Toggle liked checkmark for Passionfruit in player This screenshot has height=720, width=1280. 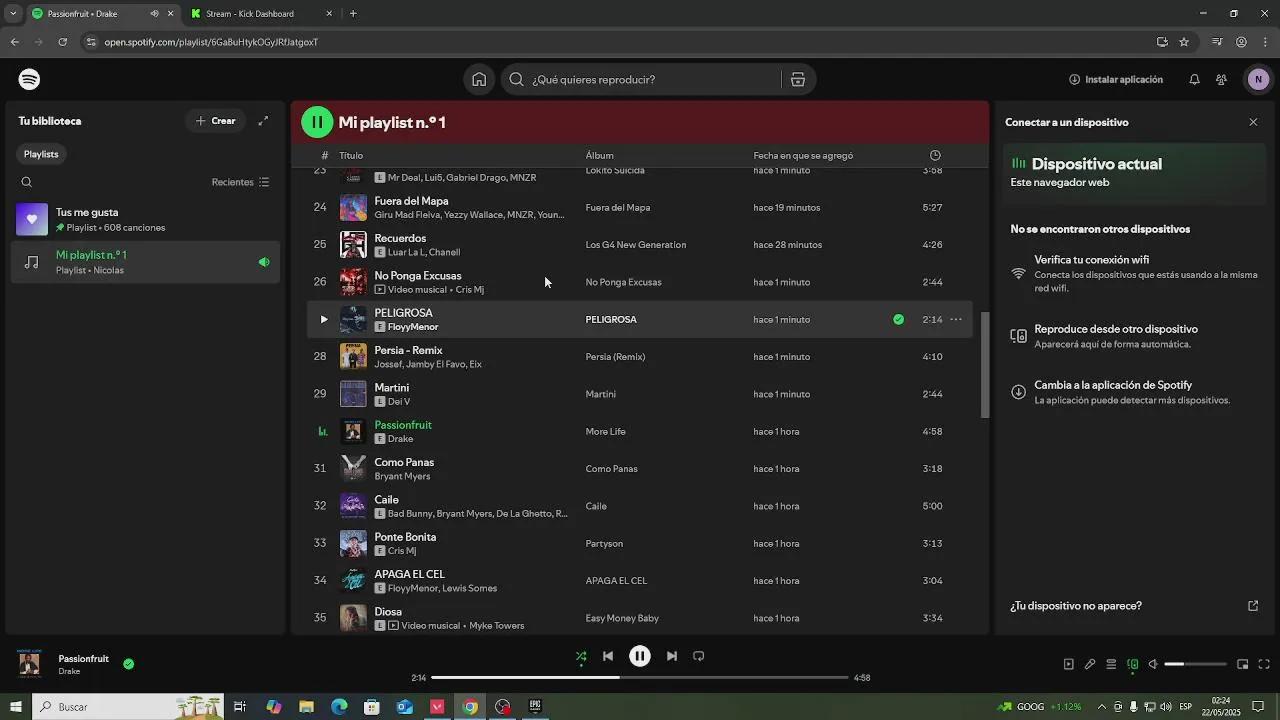[x=129, y=664]
